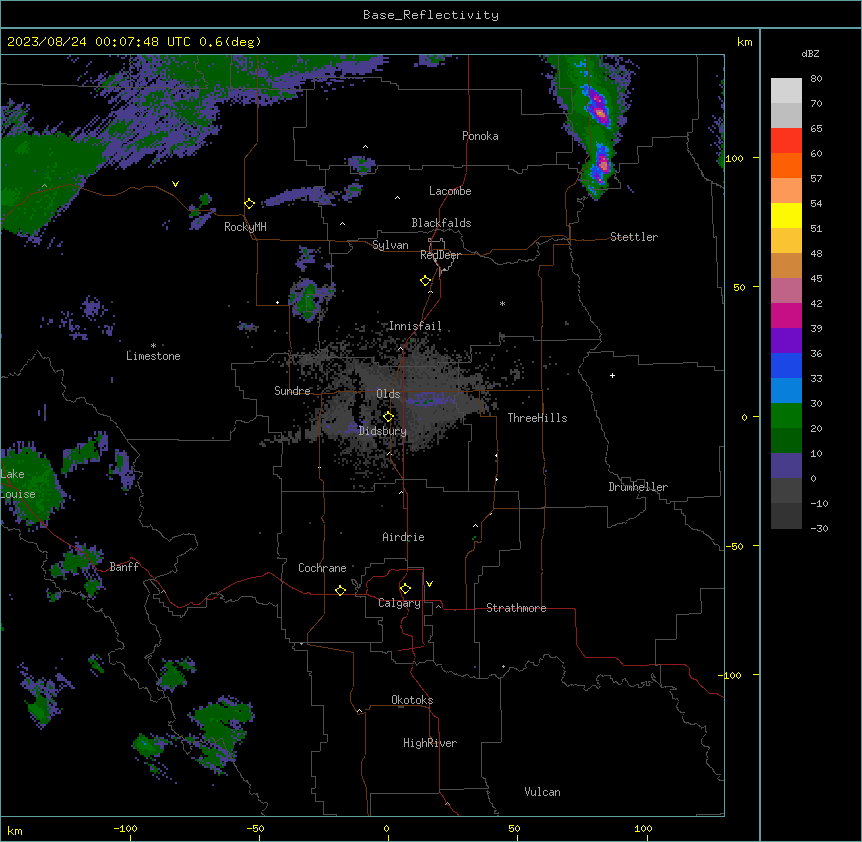Click the yellow V marker east of Calgary

(429, 584)
